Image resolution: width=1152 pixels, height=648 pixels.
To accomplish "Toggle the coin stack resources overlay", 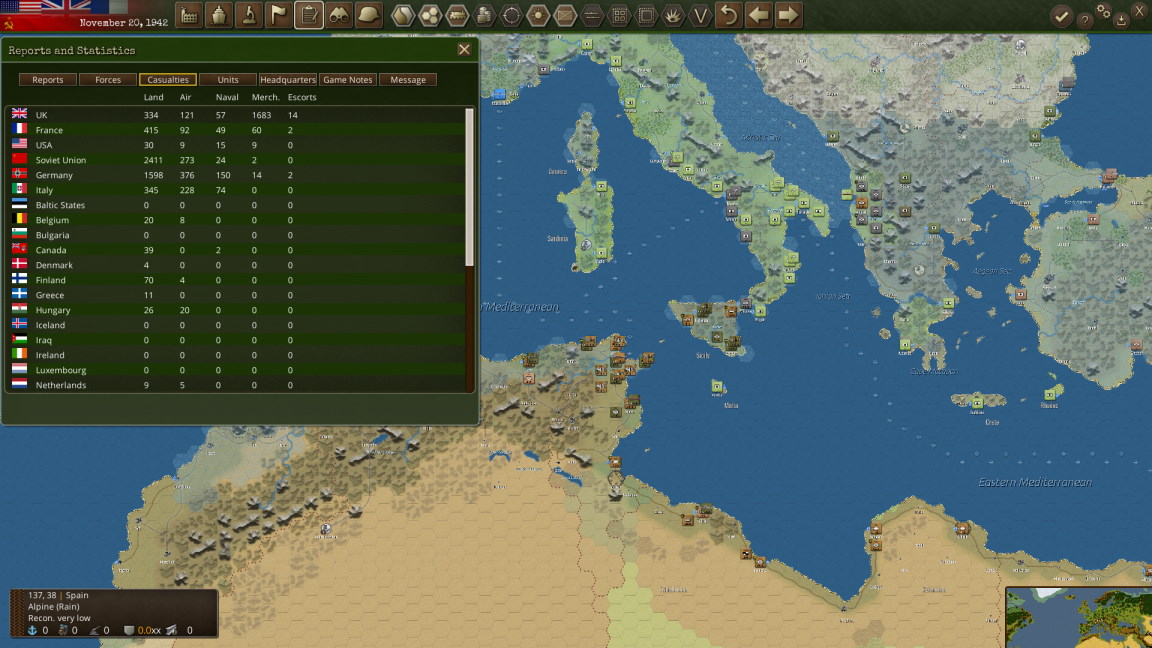I will [484, 15].
